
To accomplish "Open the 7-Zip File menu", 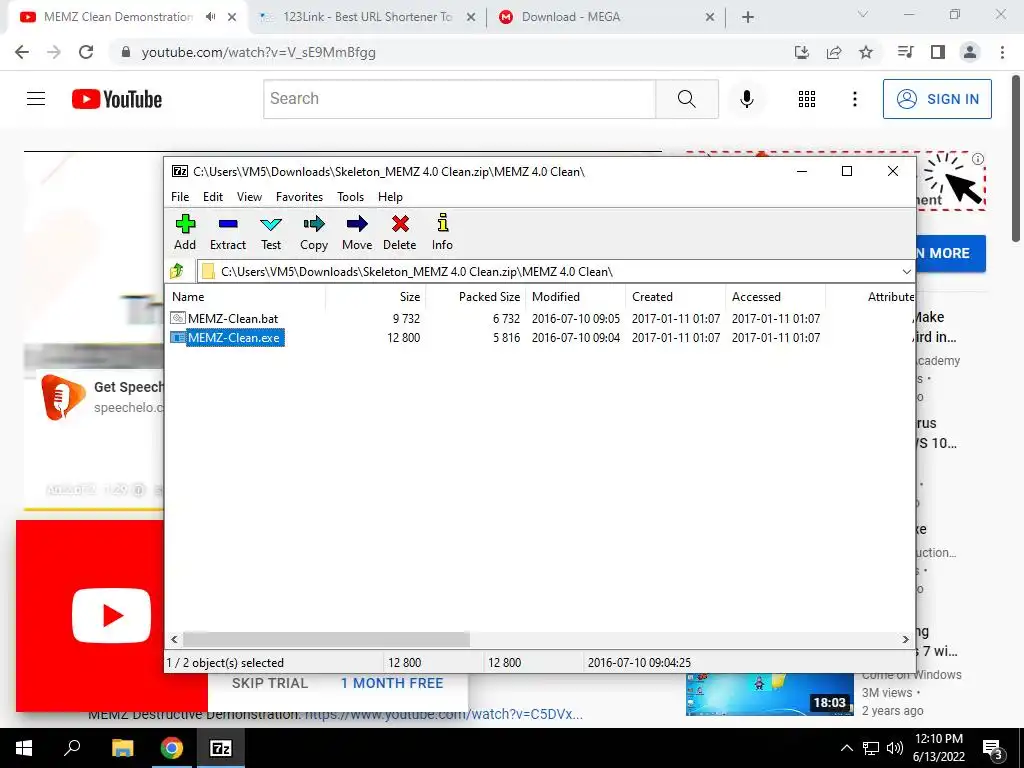I will pos(180,197).
